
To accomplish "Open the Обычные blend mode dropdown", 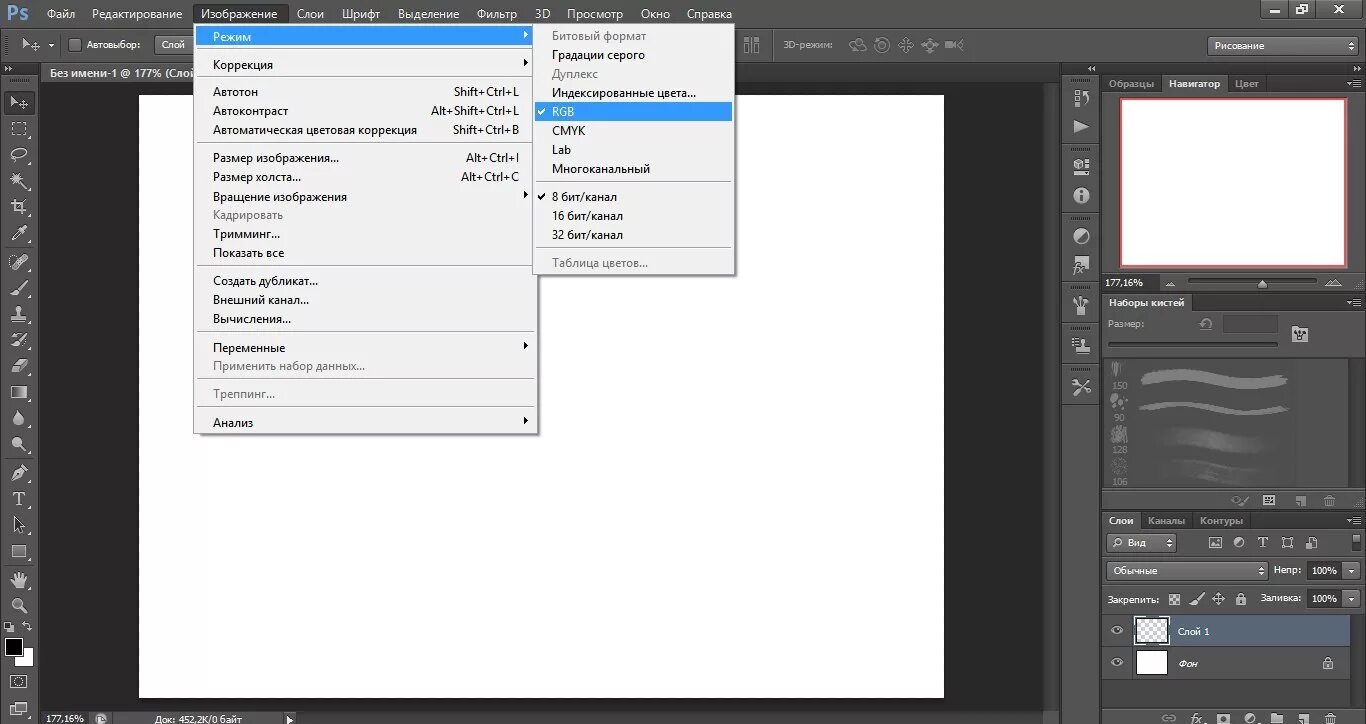I will [x=1187, y=570].
